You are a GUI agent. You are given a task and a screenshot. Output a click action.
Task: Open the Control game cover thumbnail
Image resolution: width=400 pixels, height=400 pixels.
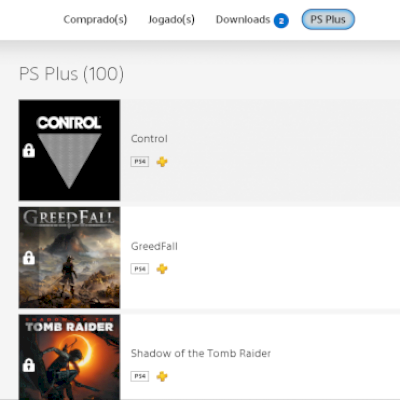pos(69,150)
